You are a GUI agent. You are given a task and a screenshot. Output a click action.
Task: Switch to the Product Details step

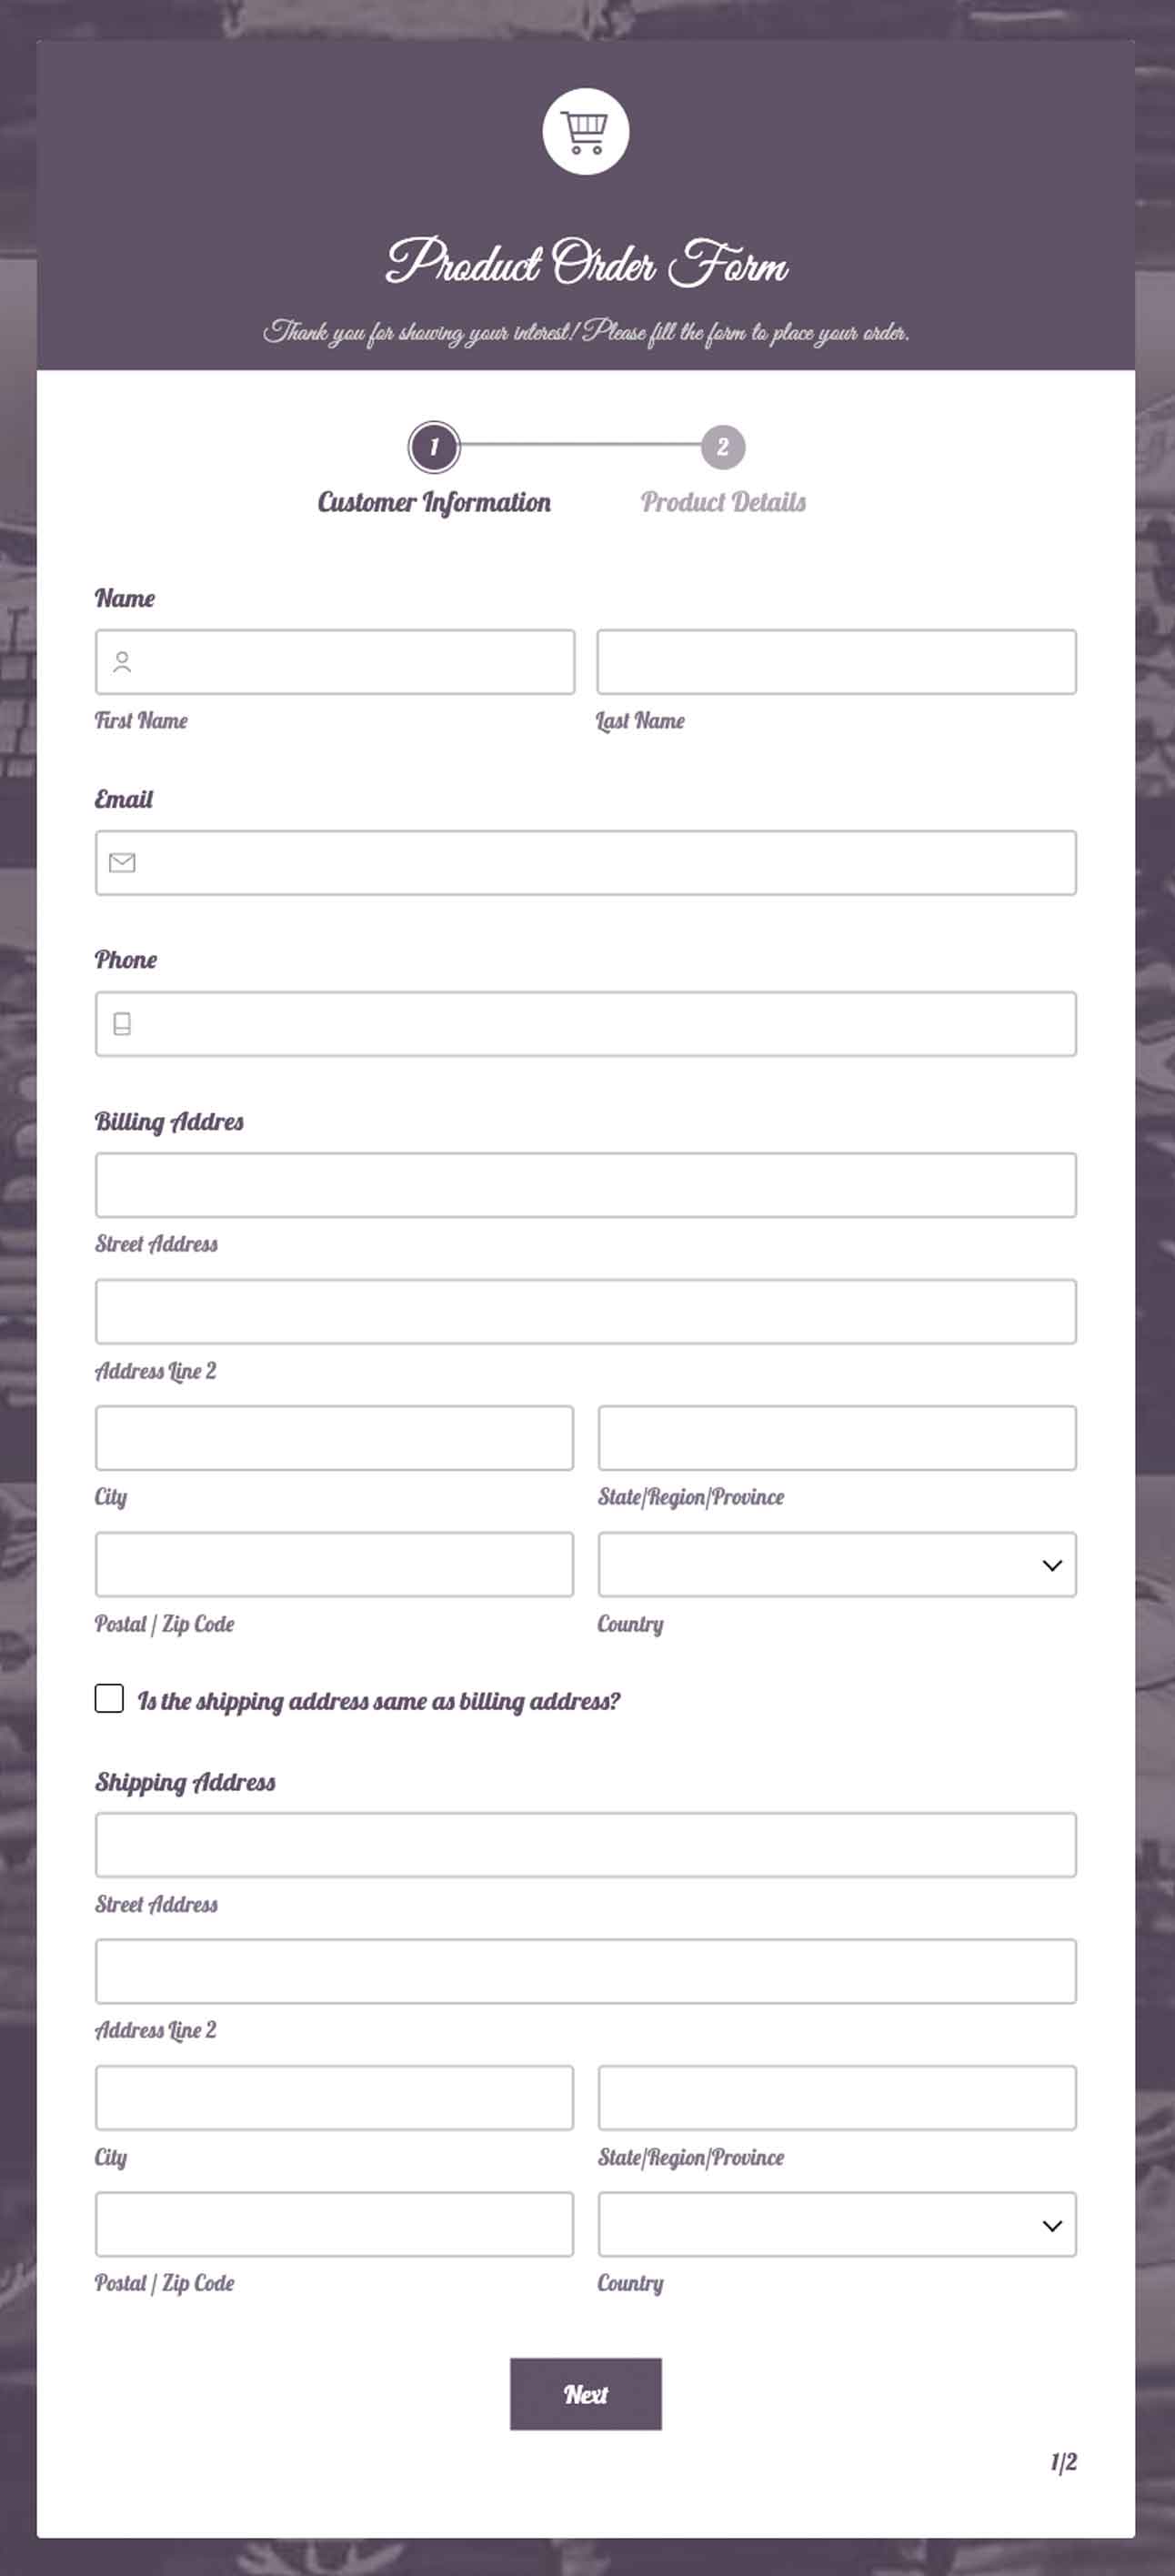[723, 503]
